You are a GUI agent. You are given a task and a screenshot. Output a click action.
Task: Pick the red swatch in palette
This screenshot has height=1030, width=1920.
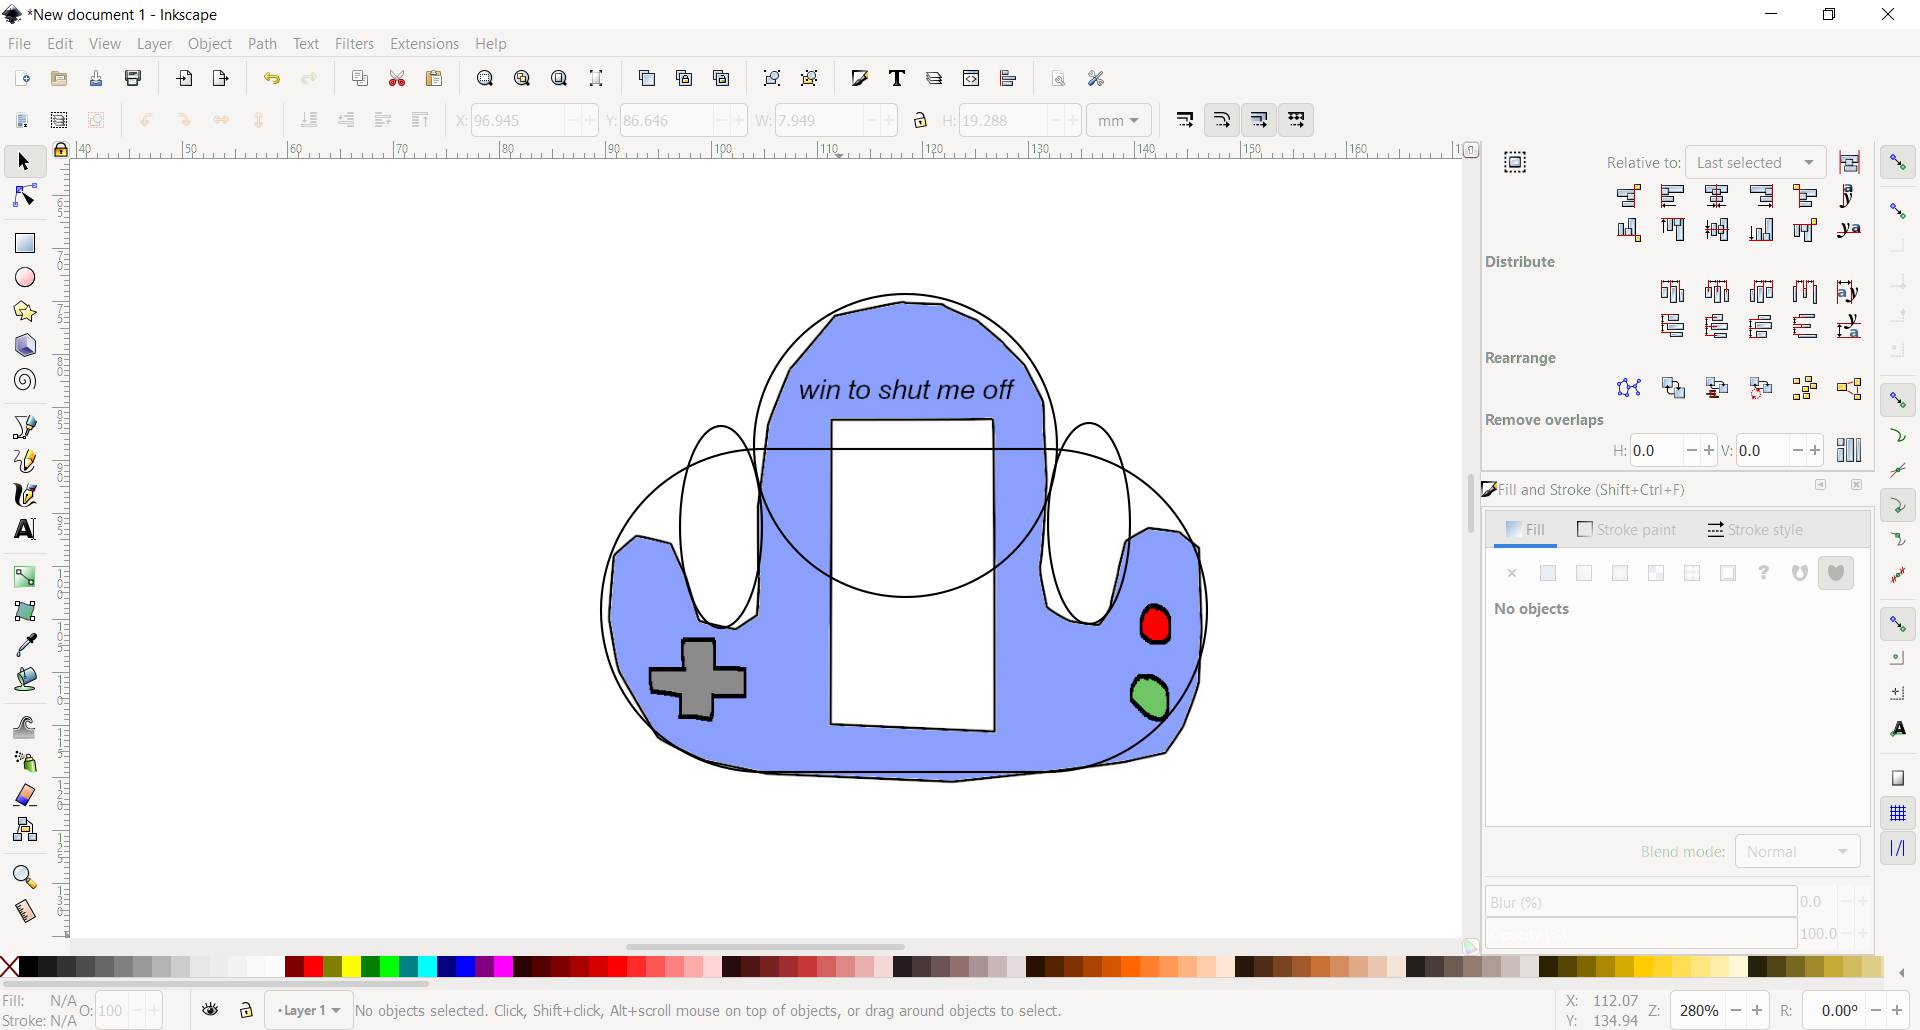click(313, 967)
